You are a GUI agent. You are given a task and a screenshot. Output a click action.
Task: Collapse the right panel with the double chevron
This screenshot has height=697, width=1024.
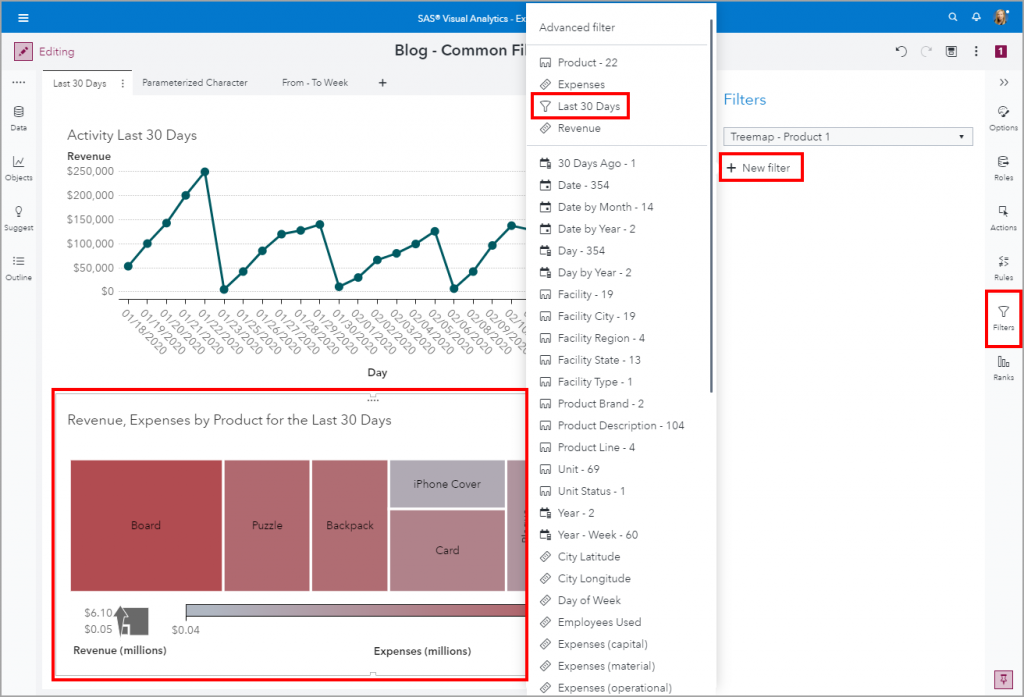coord(1004,83)
